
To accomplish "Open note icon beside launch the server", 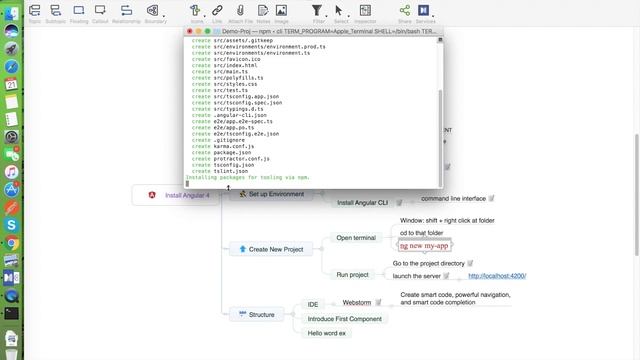I will [x=446, y=276].
